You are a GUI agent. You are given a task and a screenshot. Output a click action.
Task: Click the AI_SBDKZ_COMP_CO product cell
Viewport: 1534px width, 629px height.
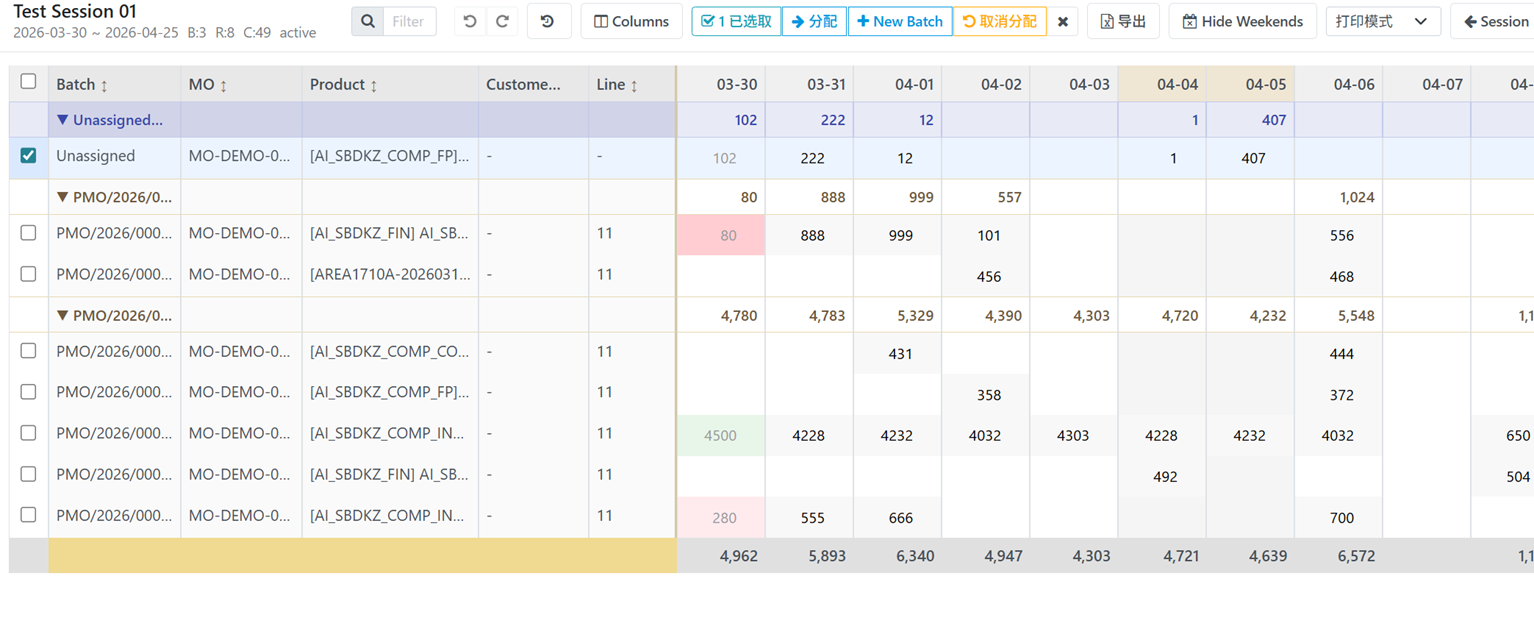coord(390,351)
